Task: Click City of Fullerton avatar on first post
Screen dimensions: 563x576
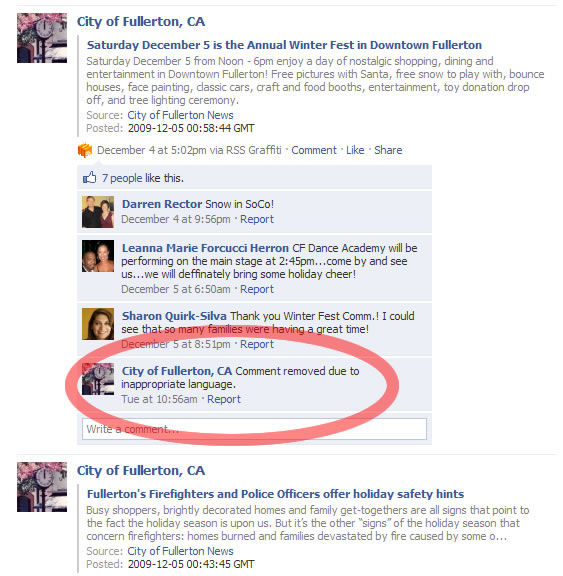Action: click(x=42, y=38)
